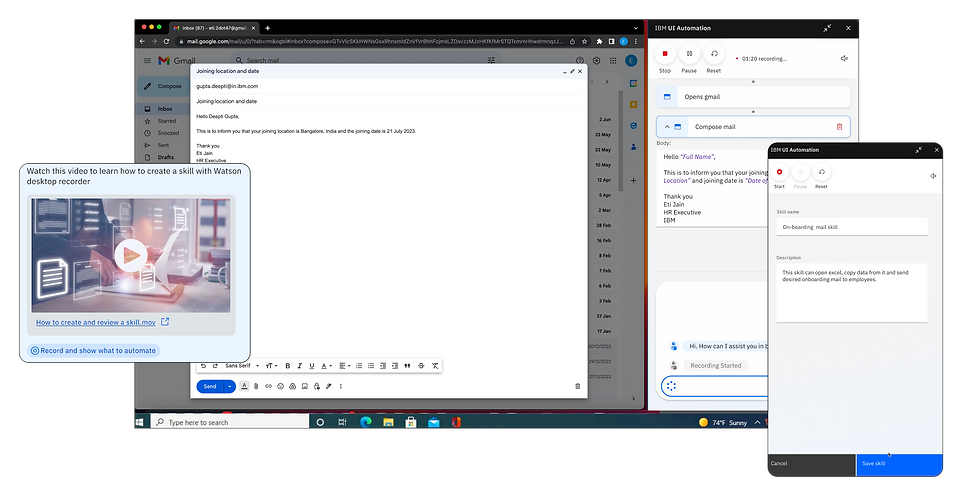Screen dimensions: 980x496
Task: Open a new browser tab
Action: coord(268,28)
